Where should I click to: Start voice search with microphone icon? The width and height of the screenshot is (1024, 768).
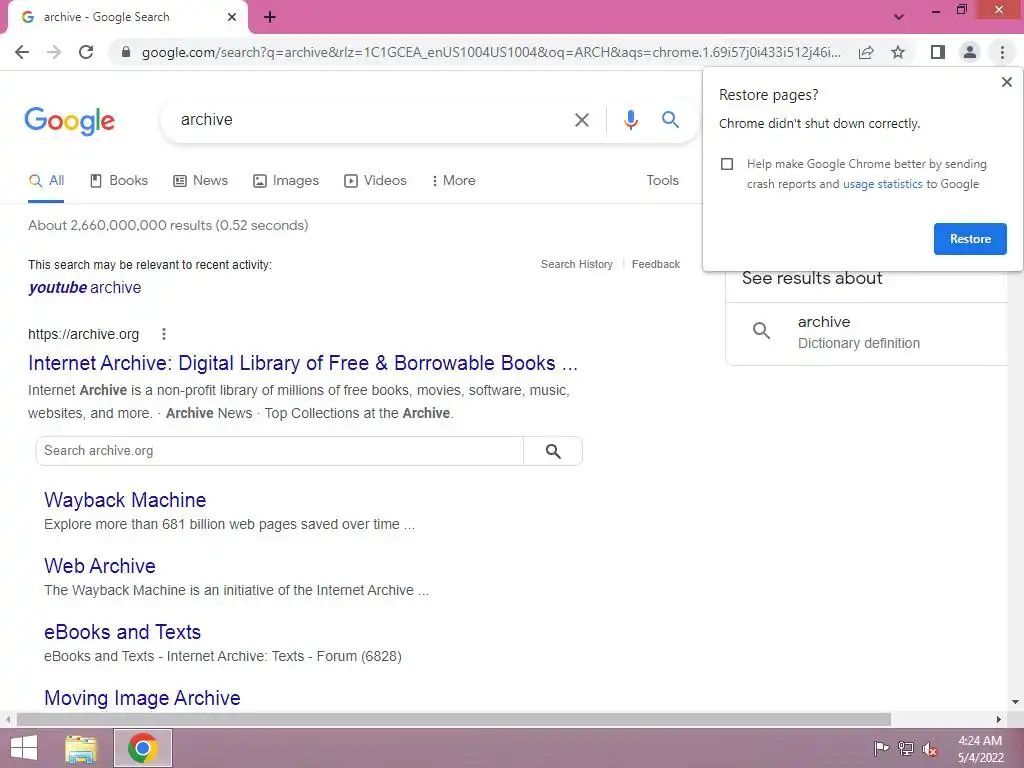630,120
